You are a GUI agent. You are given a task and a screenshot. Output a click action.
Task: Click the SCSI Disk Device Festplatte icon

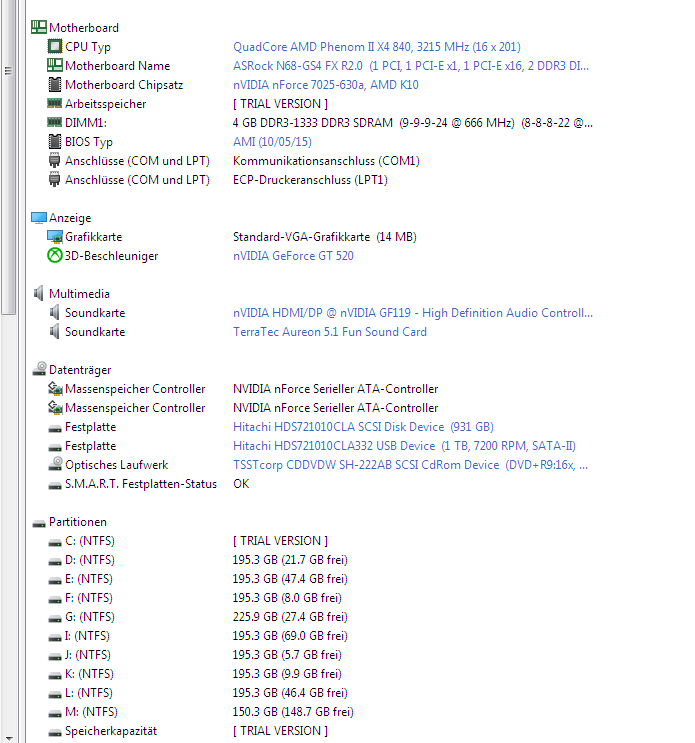click(55, 429)
